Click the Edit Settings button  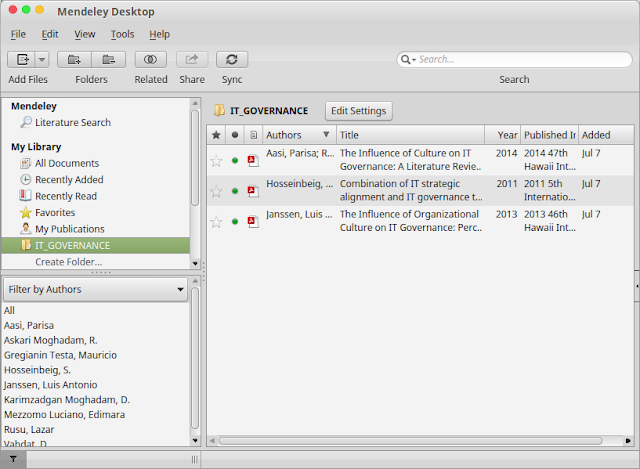pos(358,111)
